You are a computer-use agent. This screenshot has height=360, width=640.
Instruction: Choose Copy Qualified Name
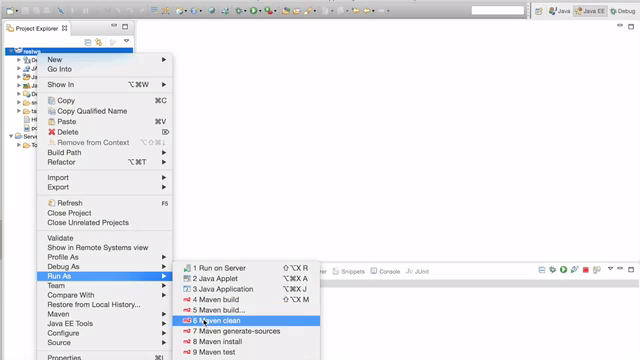pos(104,111)
